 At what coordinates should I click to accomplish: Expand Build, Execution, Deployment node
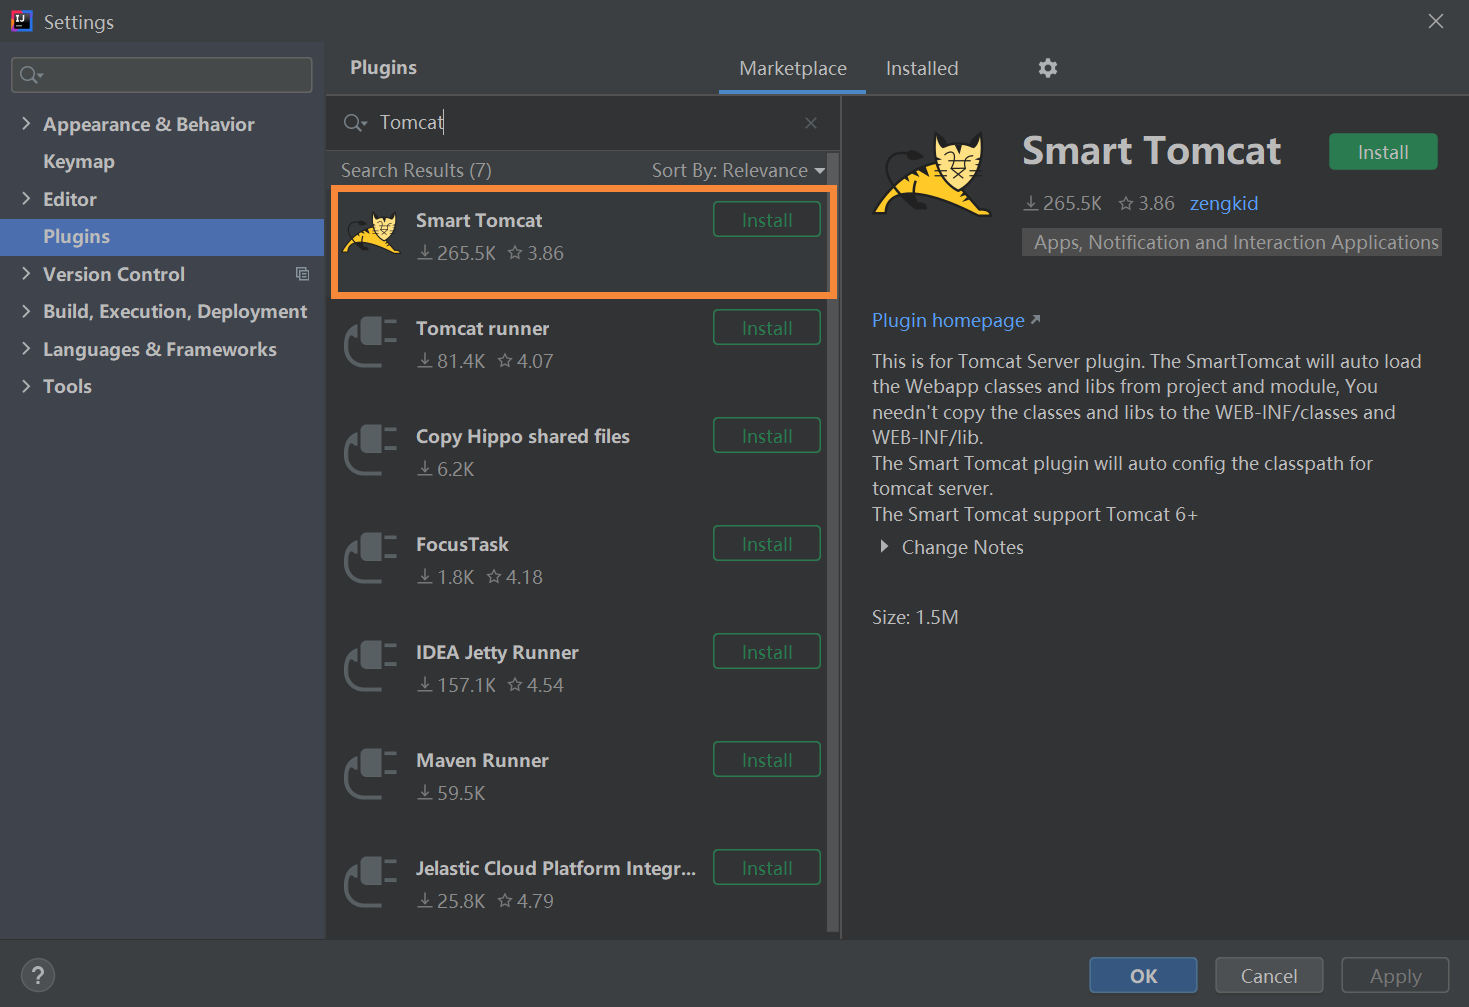[26, 311]
